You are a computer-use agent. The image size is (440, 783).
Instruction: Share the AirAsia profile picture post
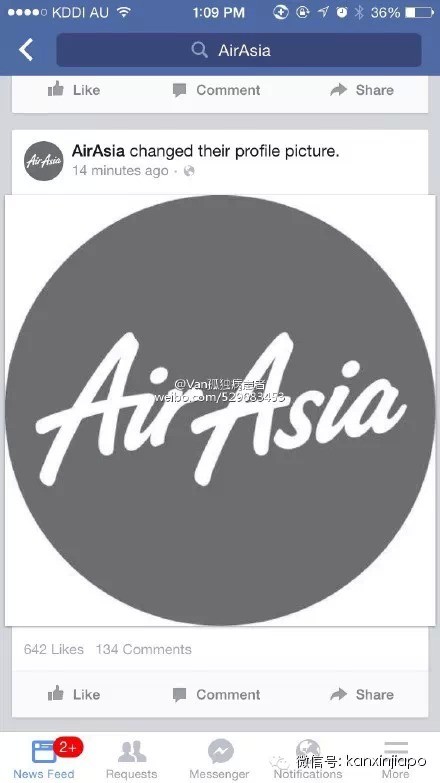click(362, 694)
